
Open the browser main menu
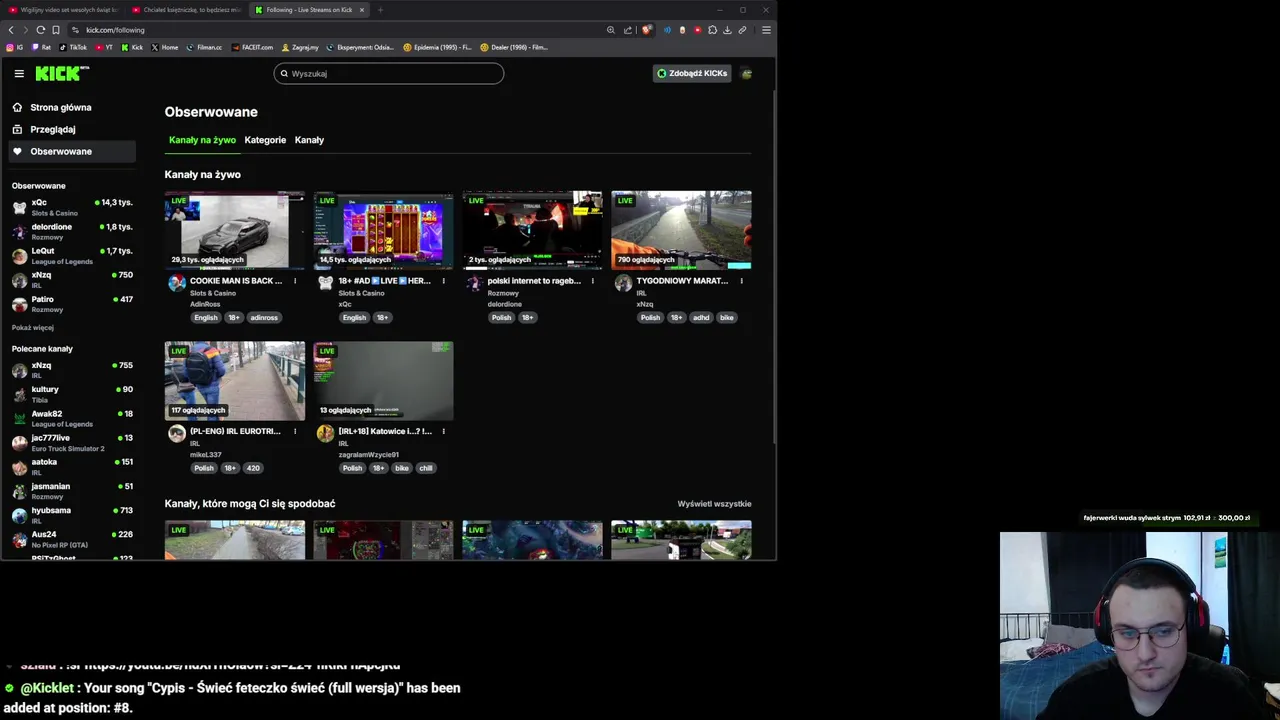[x=766, y=30]
